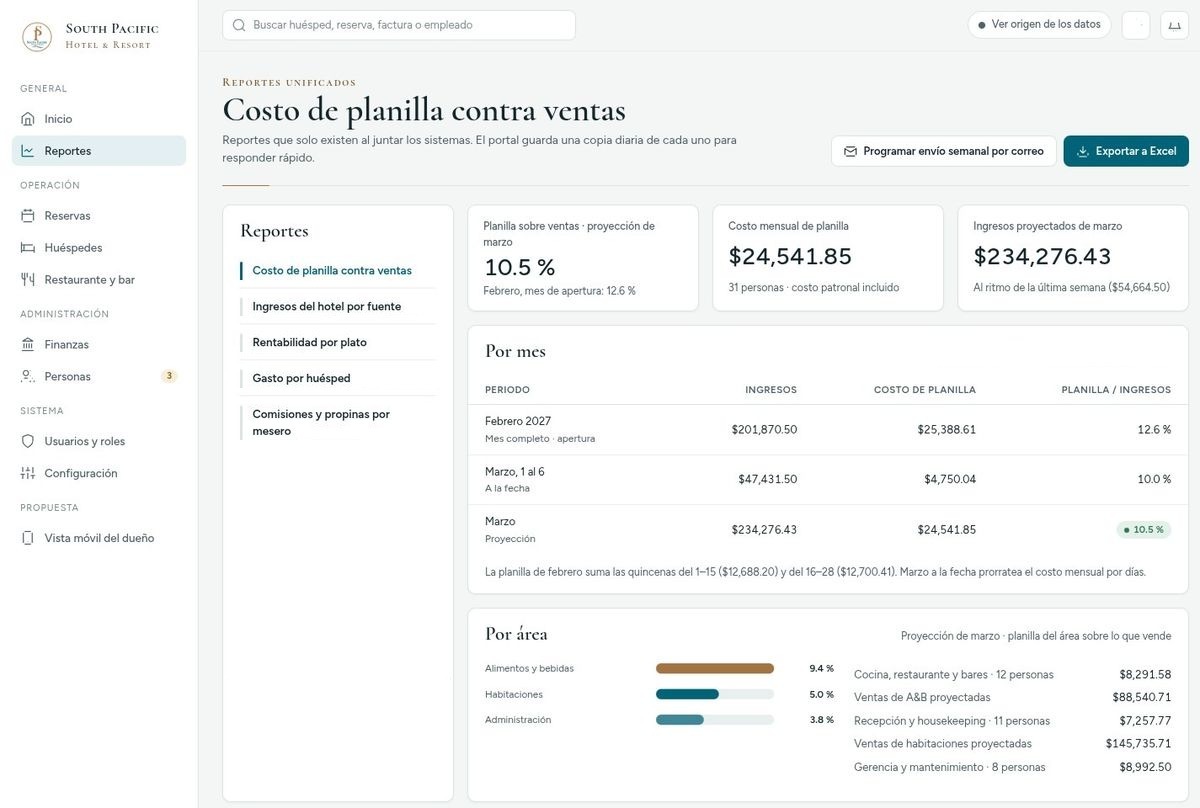
Task: Select the Reportes chart icon in sidebar
Action: point(28,151)
